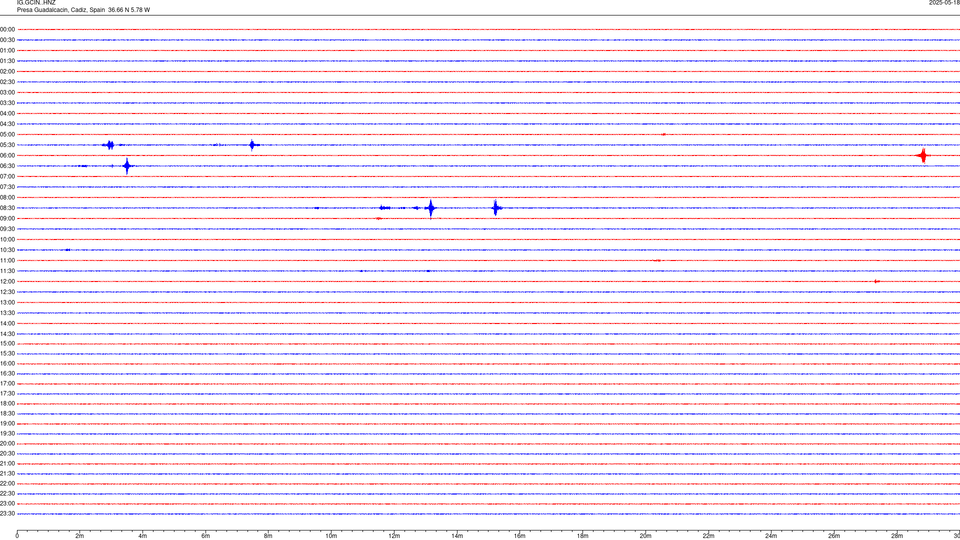960x540 pixels.
Task: Click the '4m' x-axis tick label
Action: 143,536
